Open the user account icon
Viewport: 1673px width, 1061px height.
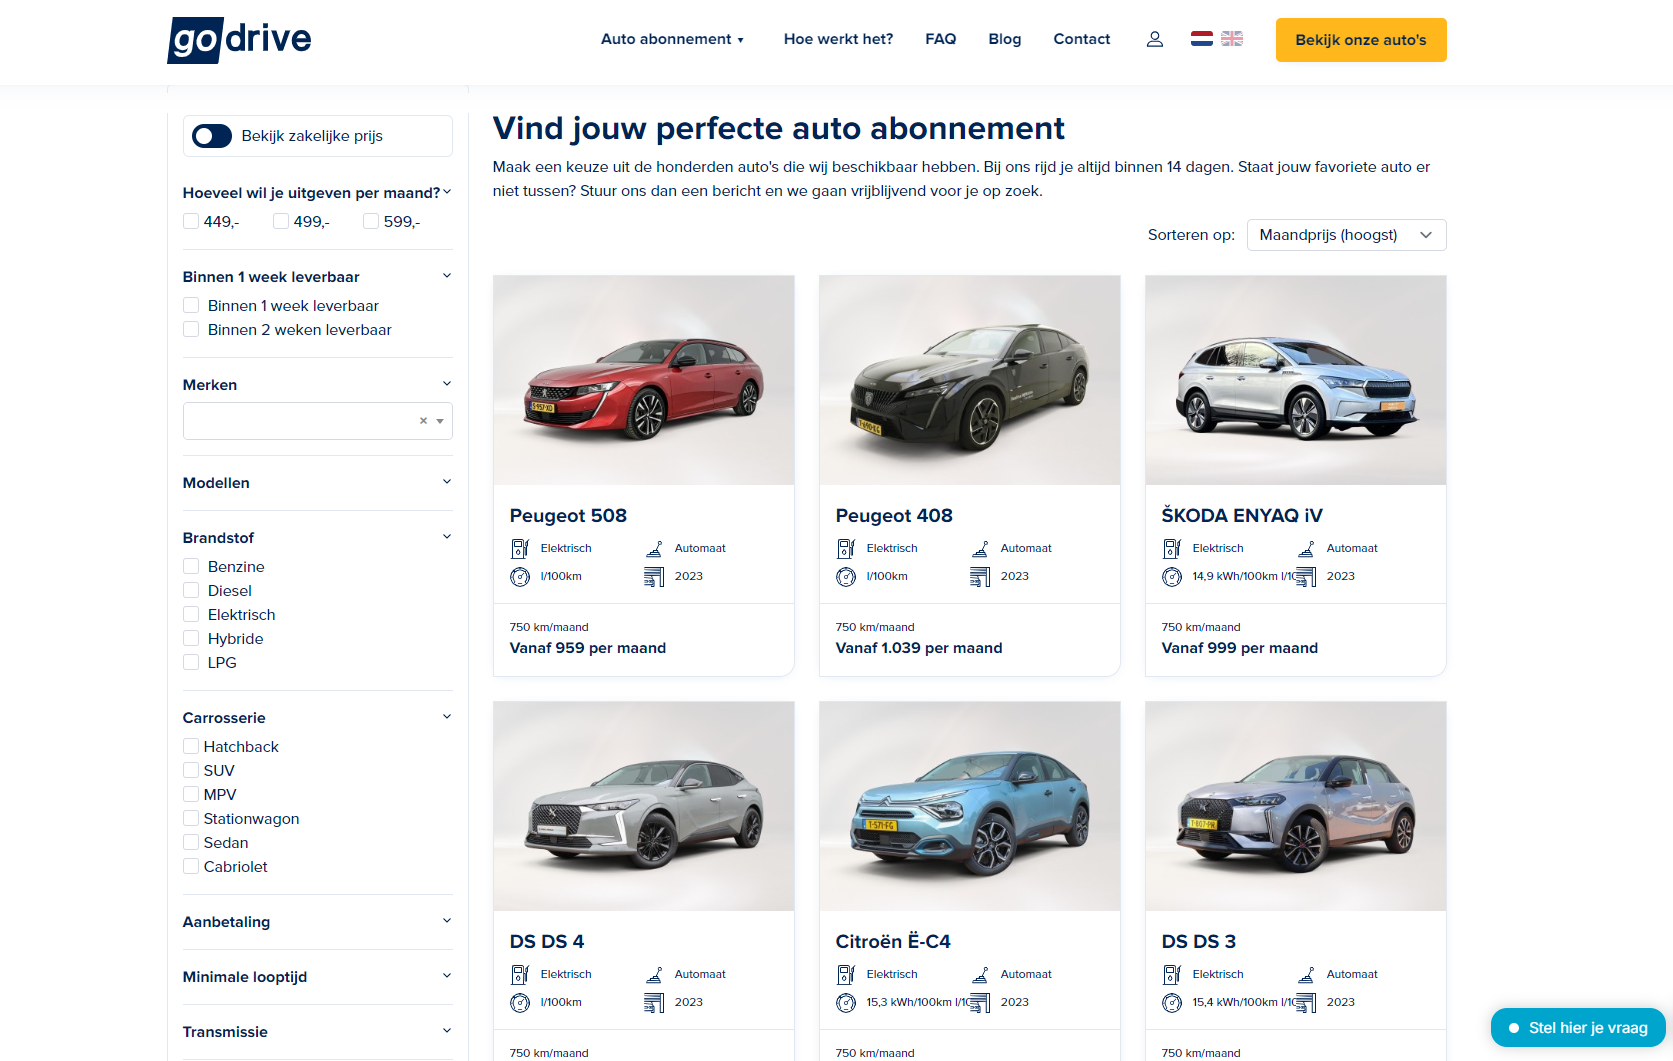pos(1154,39)
